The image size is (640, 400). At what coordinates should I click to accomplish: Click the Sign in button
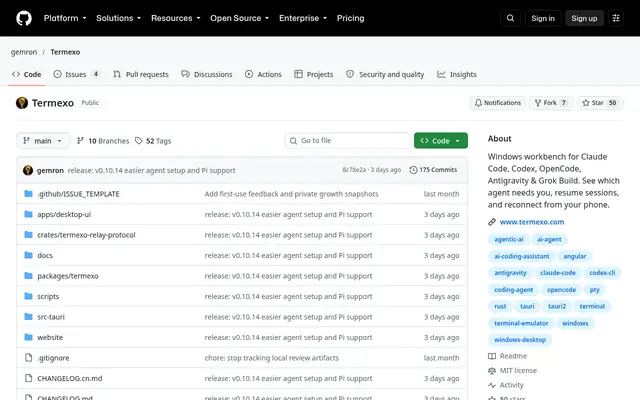coord(543,18)
